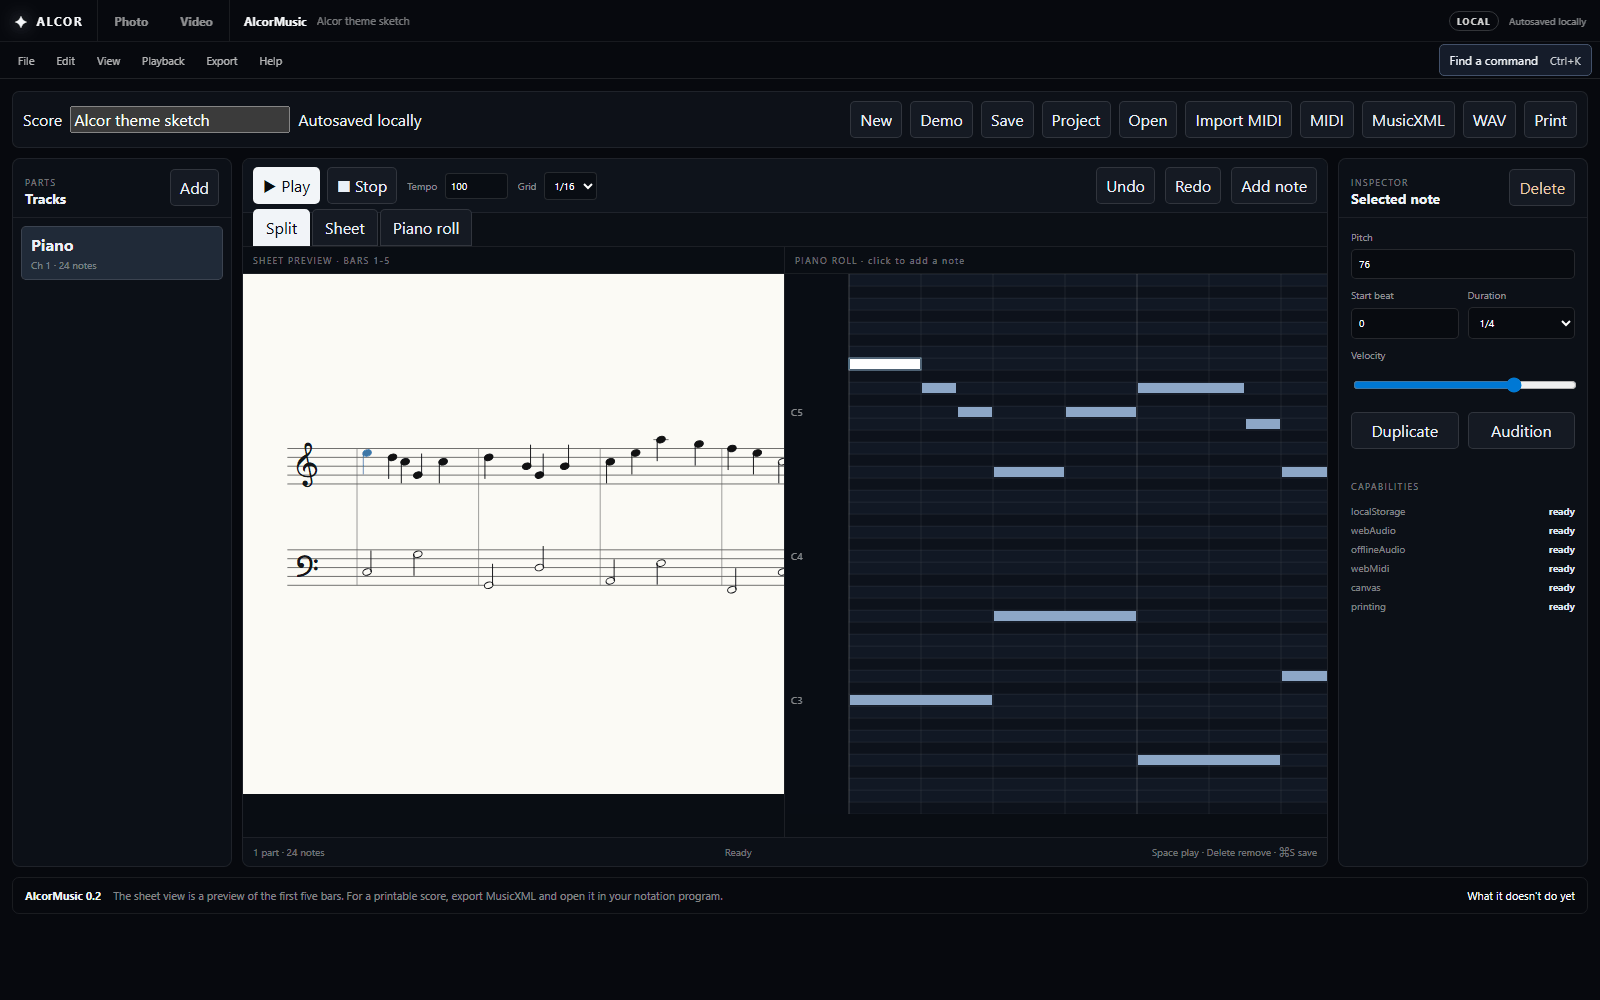The height and width of the screenshot is (1000, 1600).
Task: Click the Open button
Action: coord(1148,120)
